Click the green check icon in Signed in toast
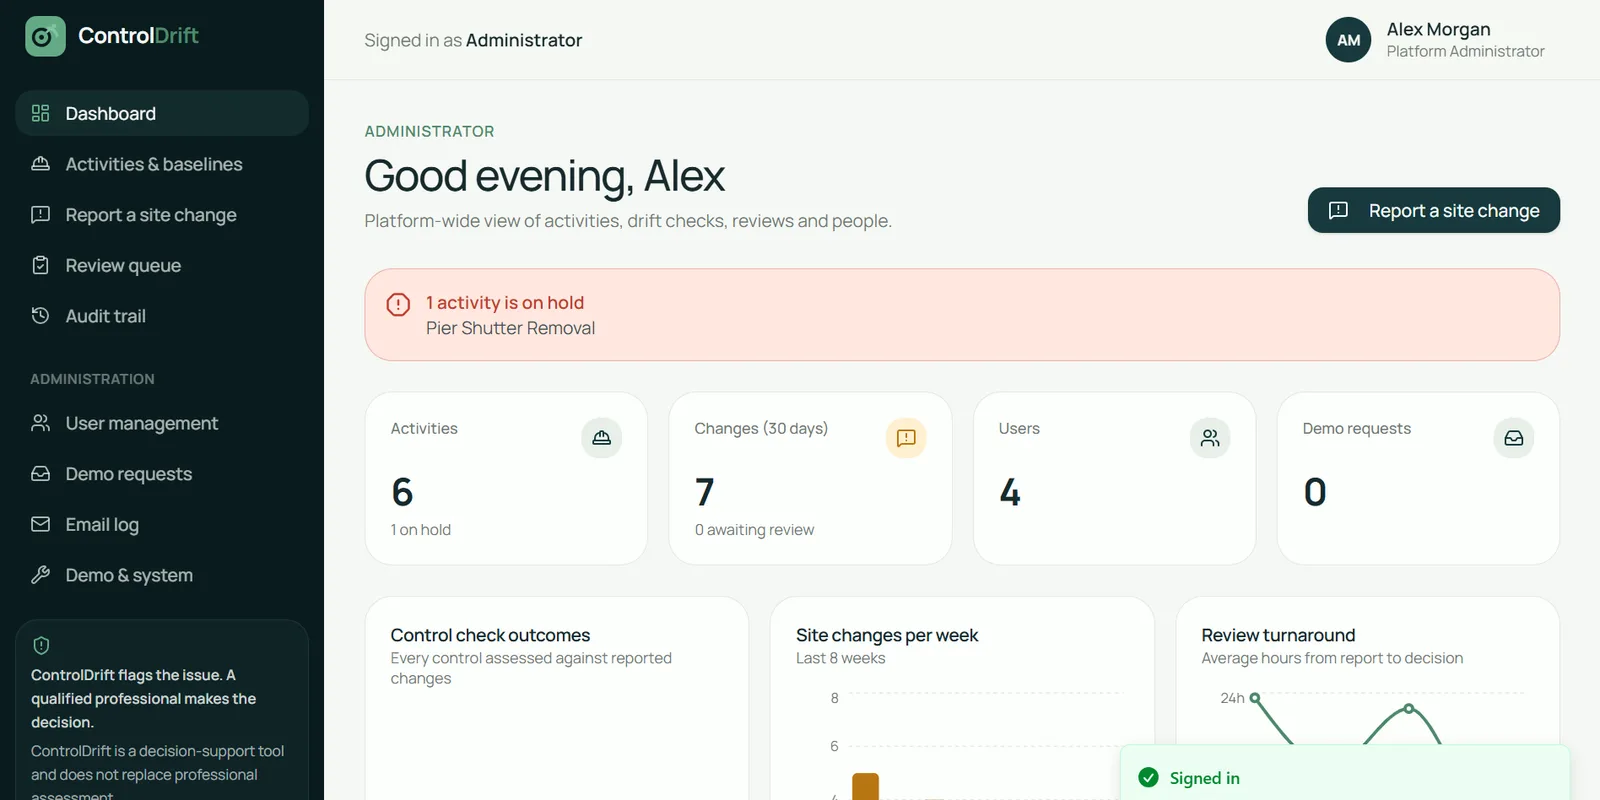Image resolution: width=1600 pixels, height=800 pixels. pos(1149,778)
